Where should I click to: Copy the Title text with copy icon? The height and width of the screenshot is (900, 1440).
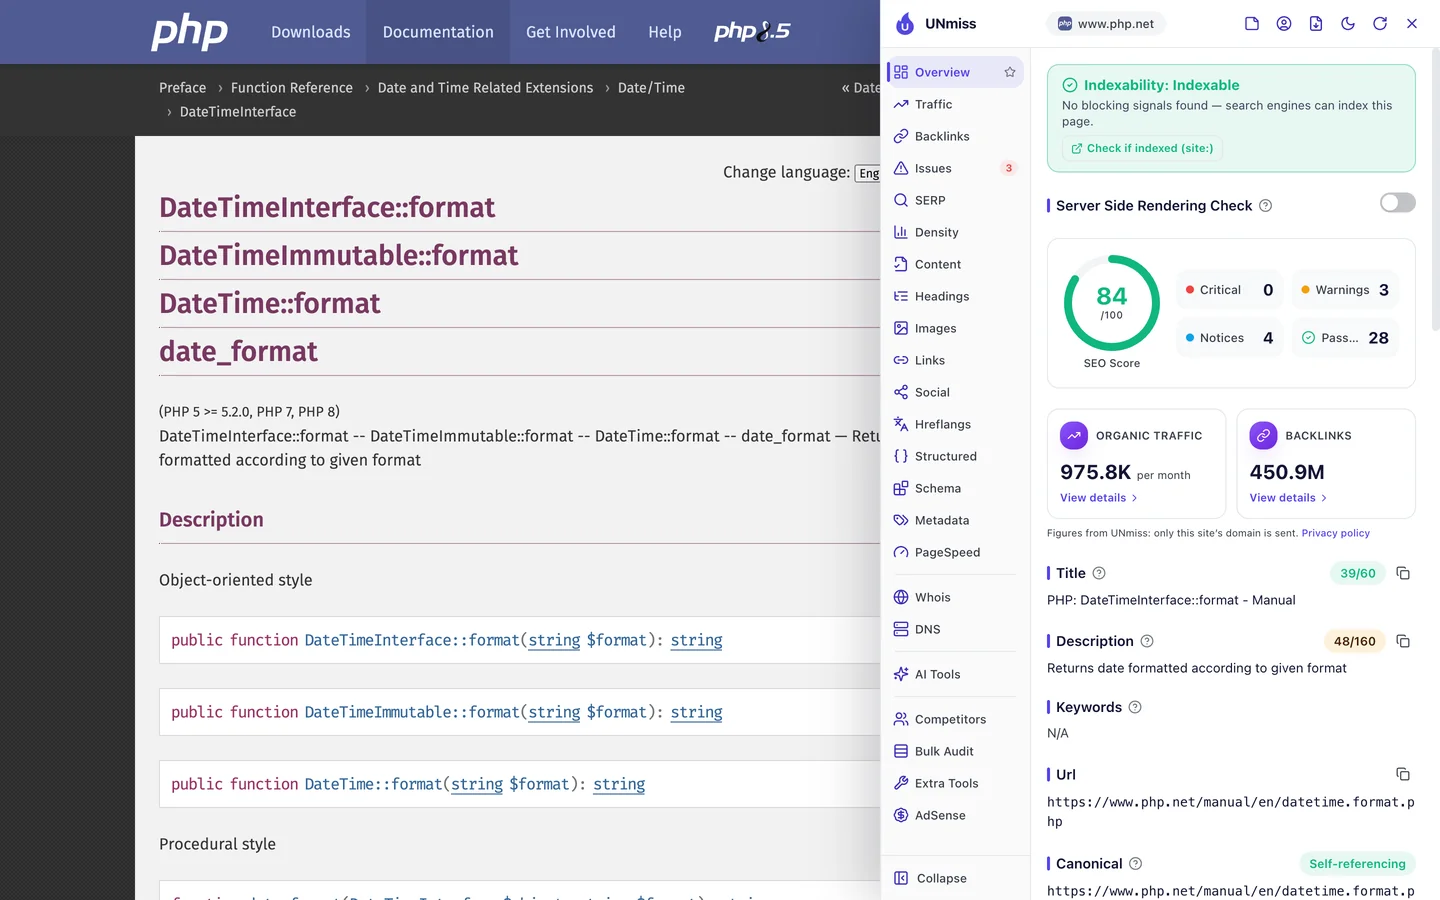(x=1403, y=573)
